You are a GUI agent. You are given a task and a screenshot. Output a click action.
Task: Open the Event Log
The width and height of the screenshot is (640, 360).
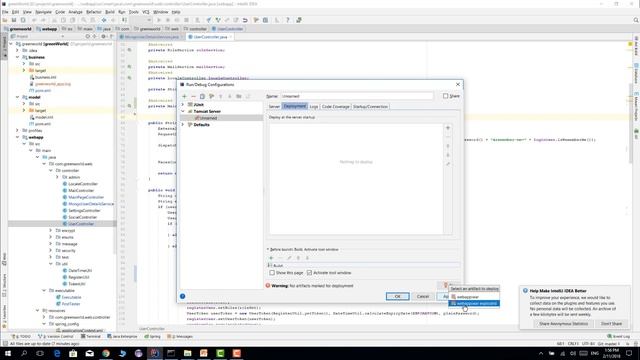coord(618,337)
